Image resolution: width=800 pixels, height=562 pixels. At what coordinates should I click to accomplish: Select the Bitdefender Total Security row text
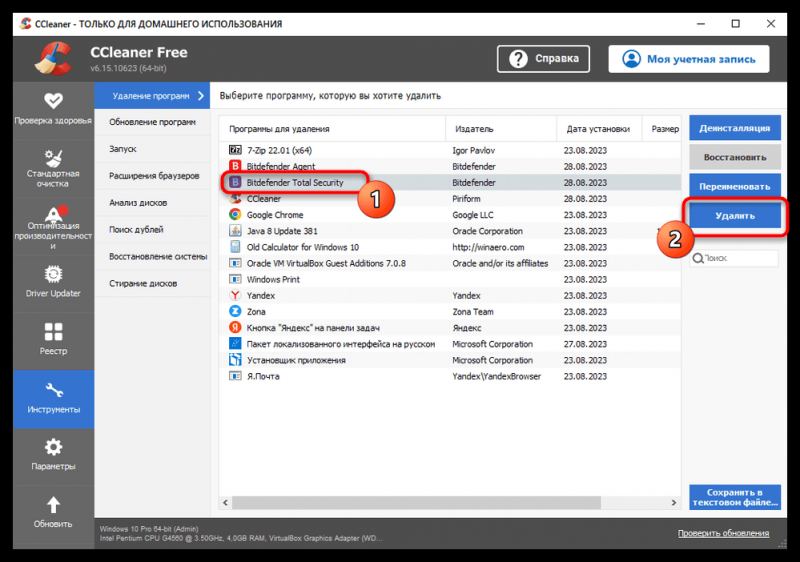pos(295,183)
